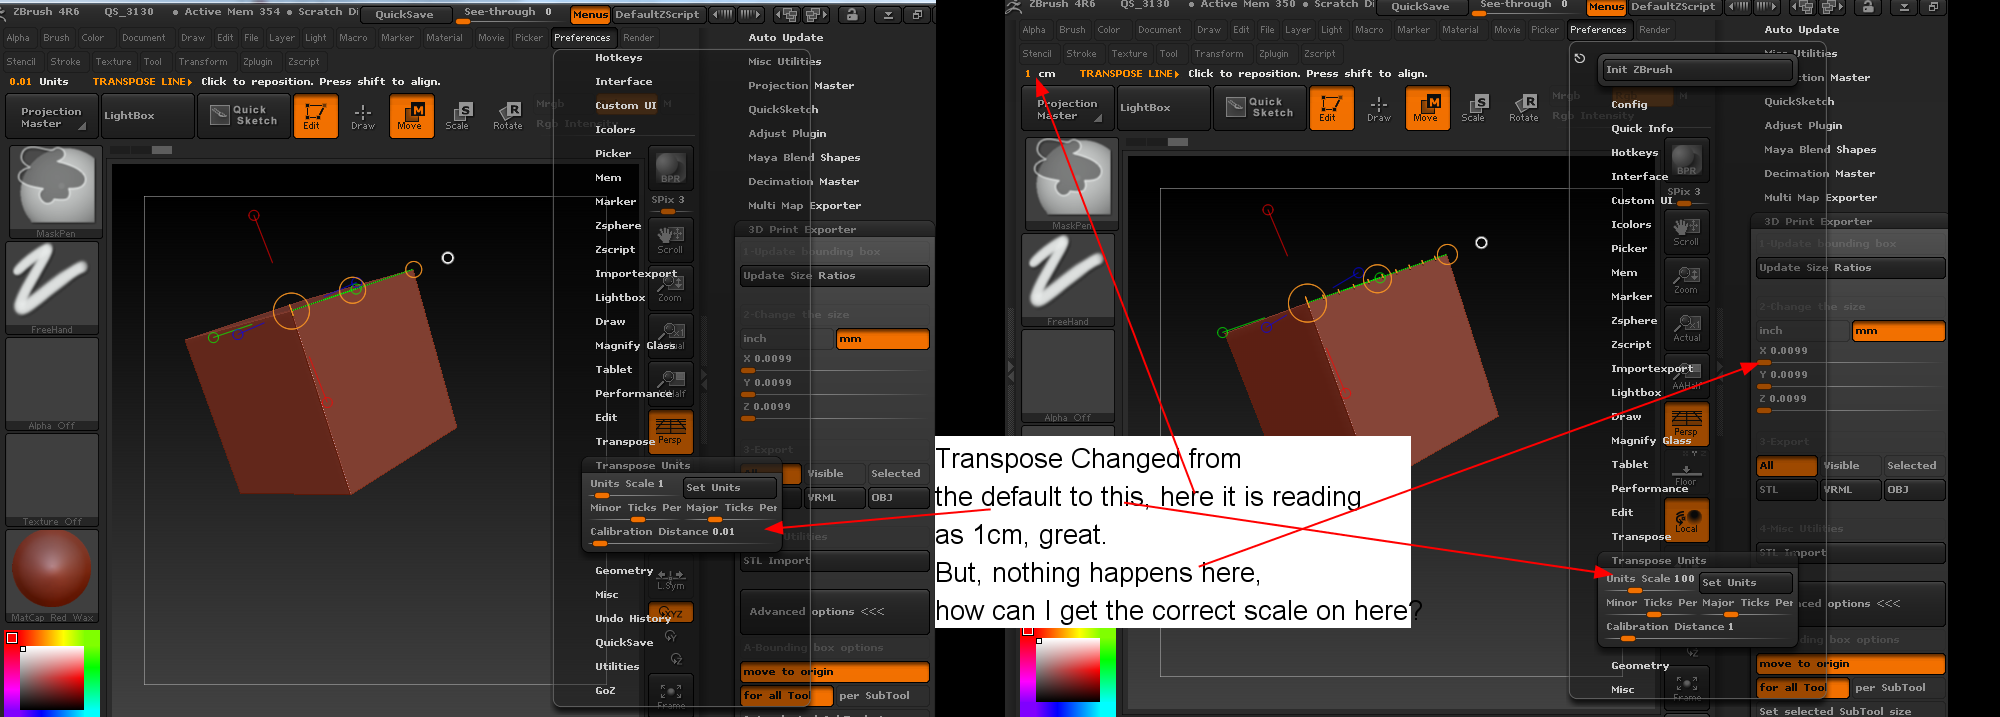Select the Move tool in left window
The width and height of the screenshot is (2000, 717).
click(411, 116)
